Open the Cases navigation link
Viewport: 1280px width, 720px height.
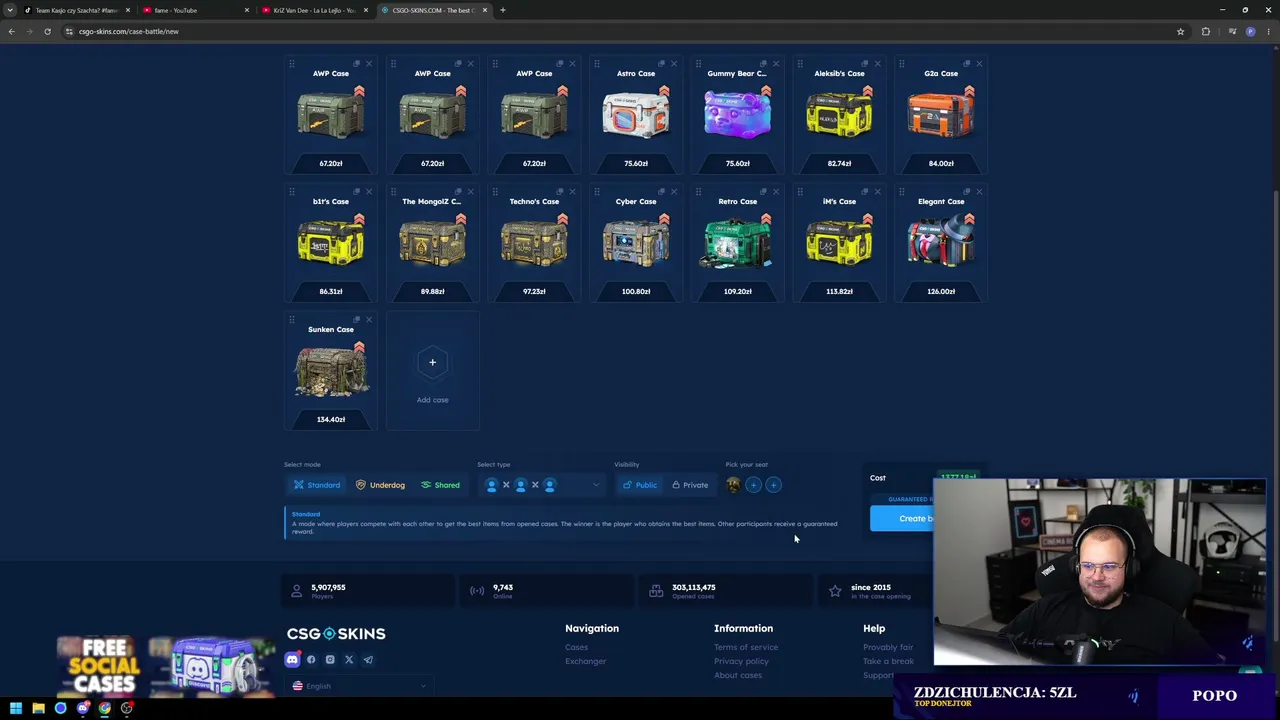point(576,647)
